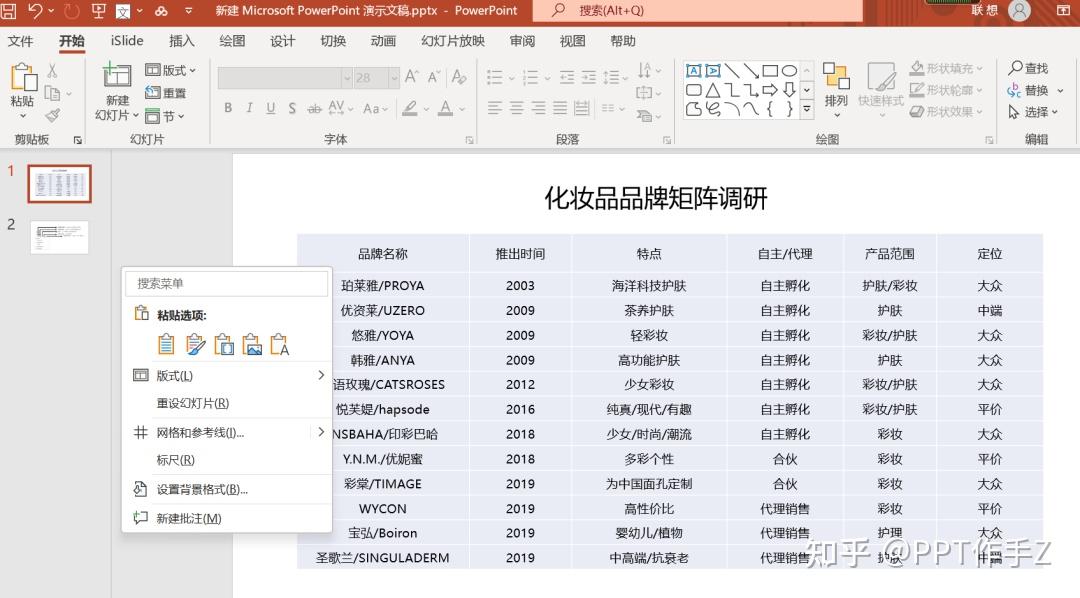The image size is (1080, 598).
Task: Toggle Underline formatting button
Action: 271,108
